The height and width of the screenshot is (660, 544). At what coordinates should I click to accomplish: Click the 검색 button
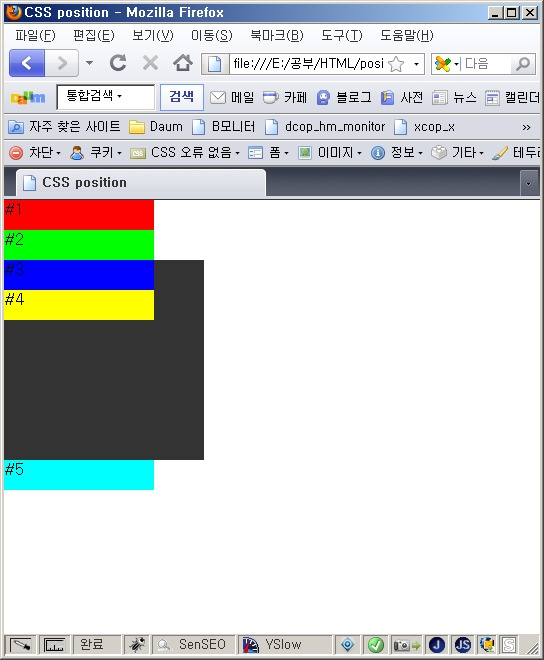[182, 97]
